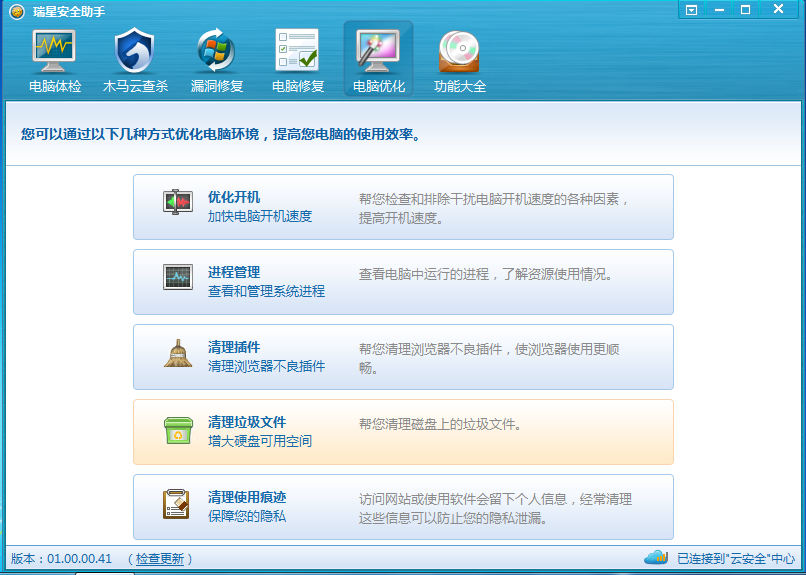Screen dimensions: 806x575
Task: Switch to the 木马云查杀 tab label
Action: 136,86
